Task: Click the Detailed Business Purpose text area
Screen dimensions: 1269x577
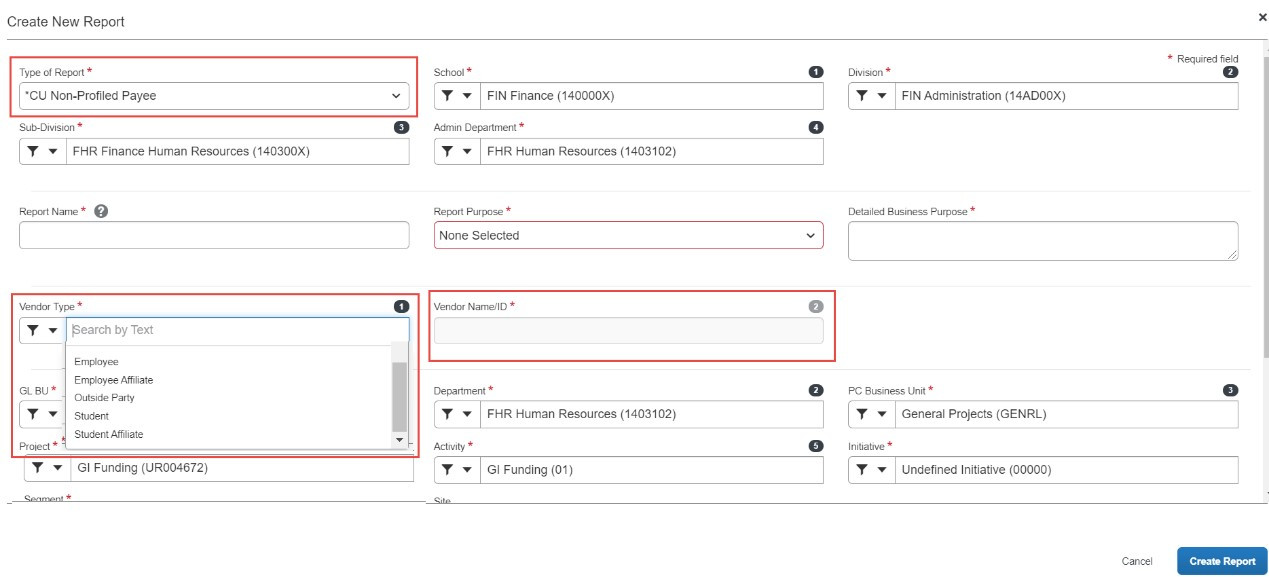Action: [1042, 241]
